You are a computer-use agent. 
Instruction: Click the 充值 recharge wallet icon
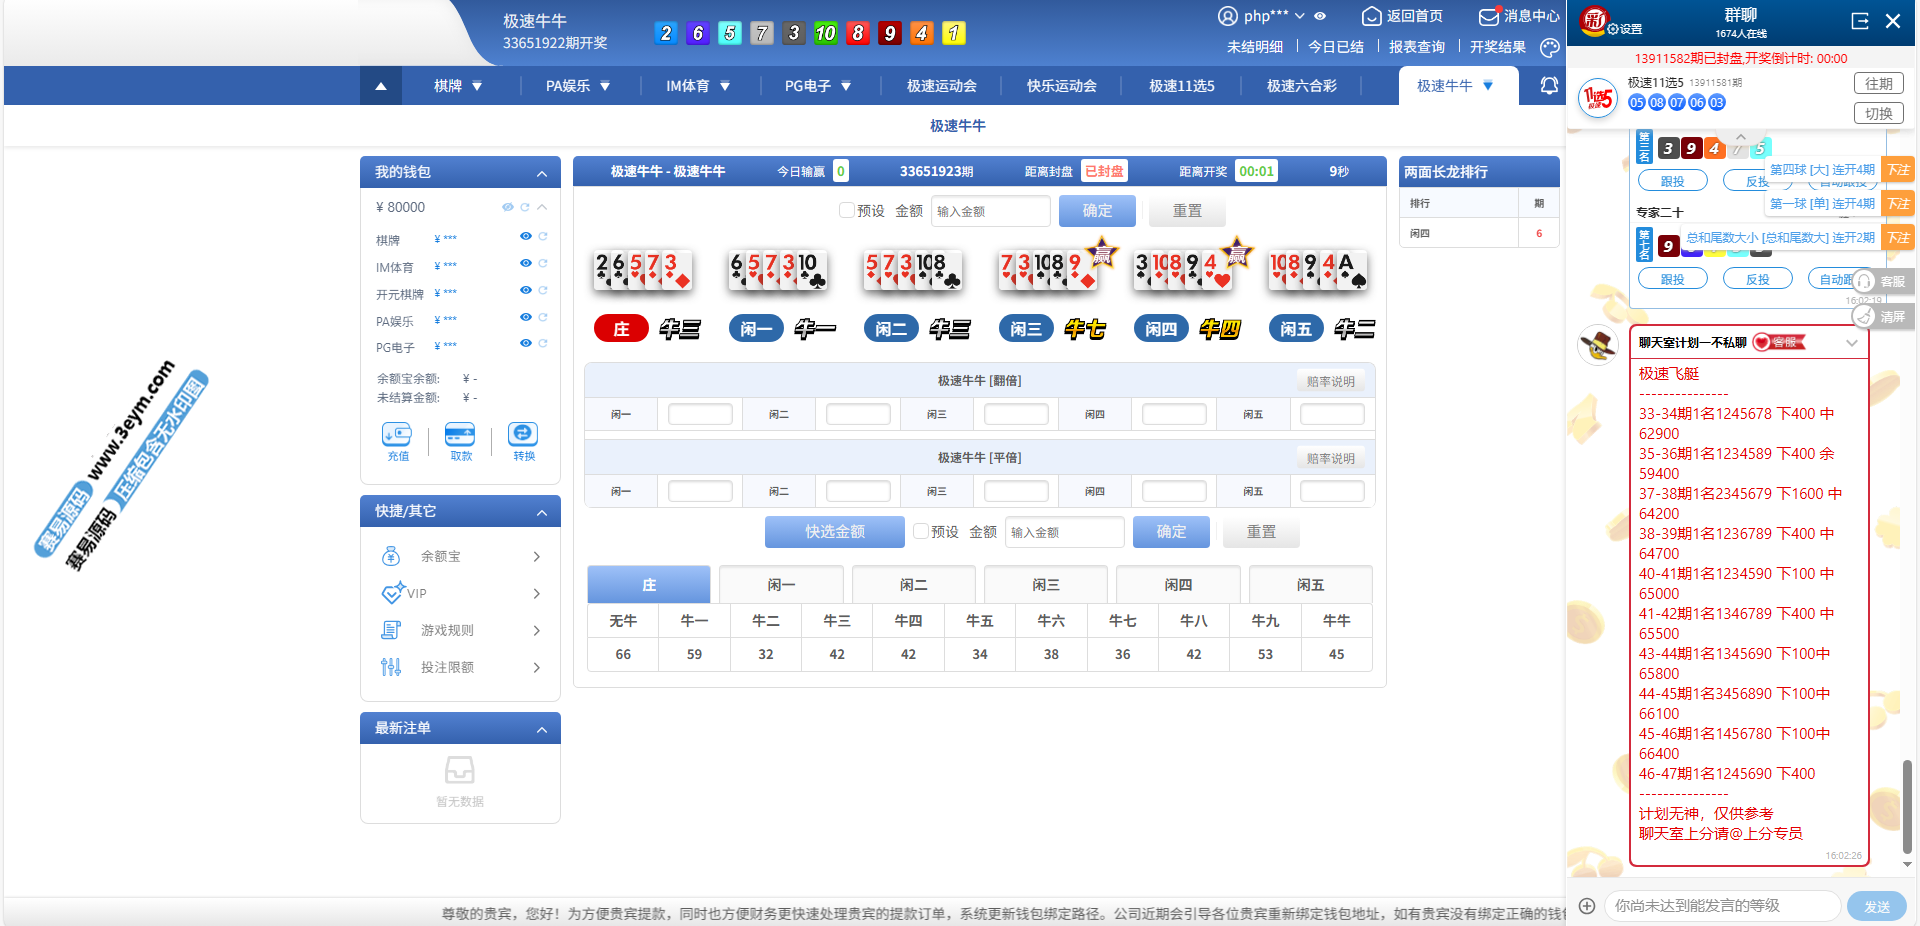tap(397, 435)
